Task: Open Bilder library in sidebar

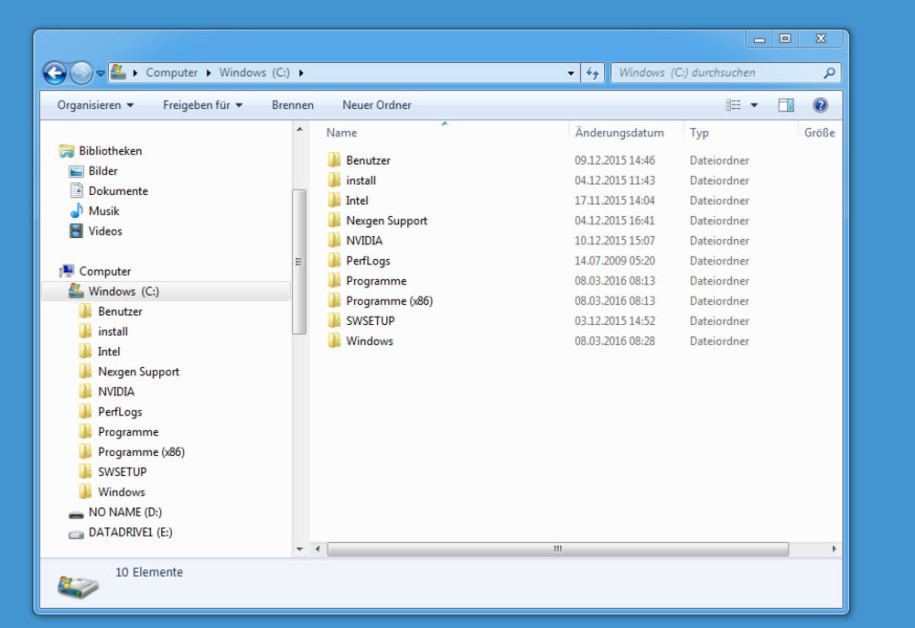Action: pos(93,171)
